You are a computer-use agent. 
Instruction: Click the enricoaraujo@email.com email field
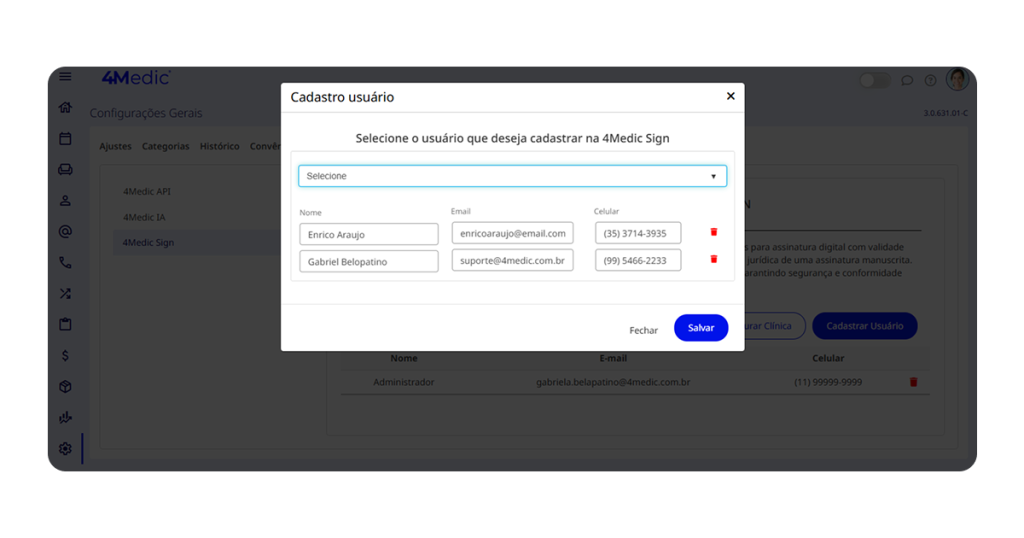pyautogui.click(x=513, y=233)
